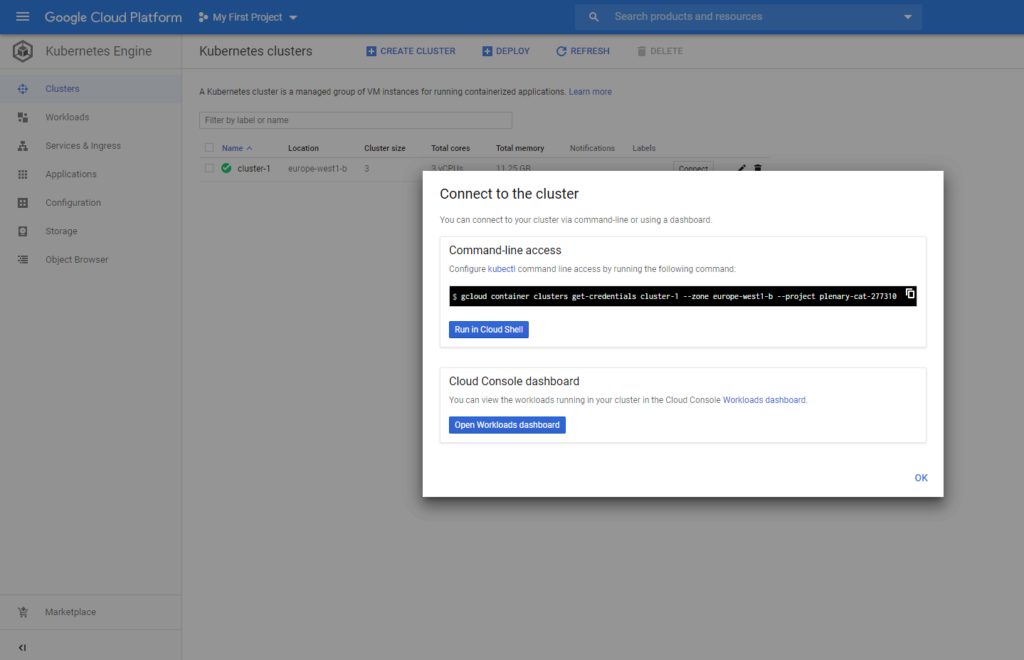Viewport: 1024px width, 660px height.
Task: Expand the search bar dropdown arrow
Action: coord(907,17)
